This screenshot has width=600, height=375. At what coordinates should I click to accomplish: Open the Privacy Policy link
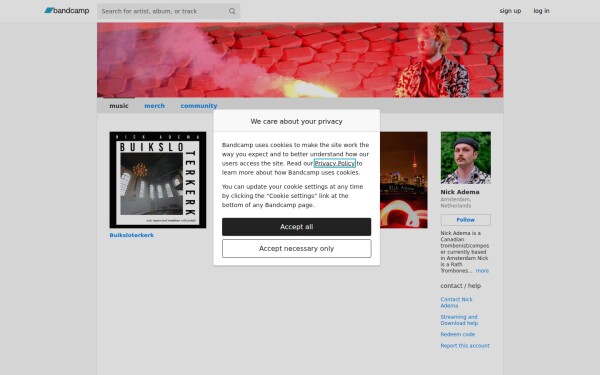(334, 163)
